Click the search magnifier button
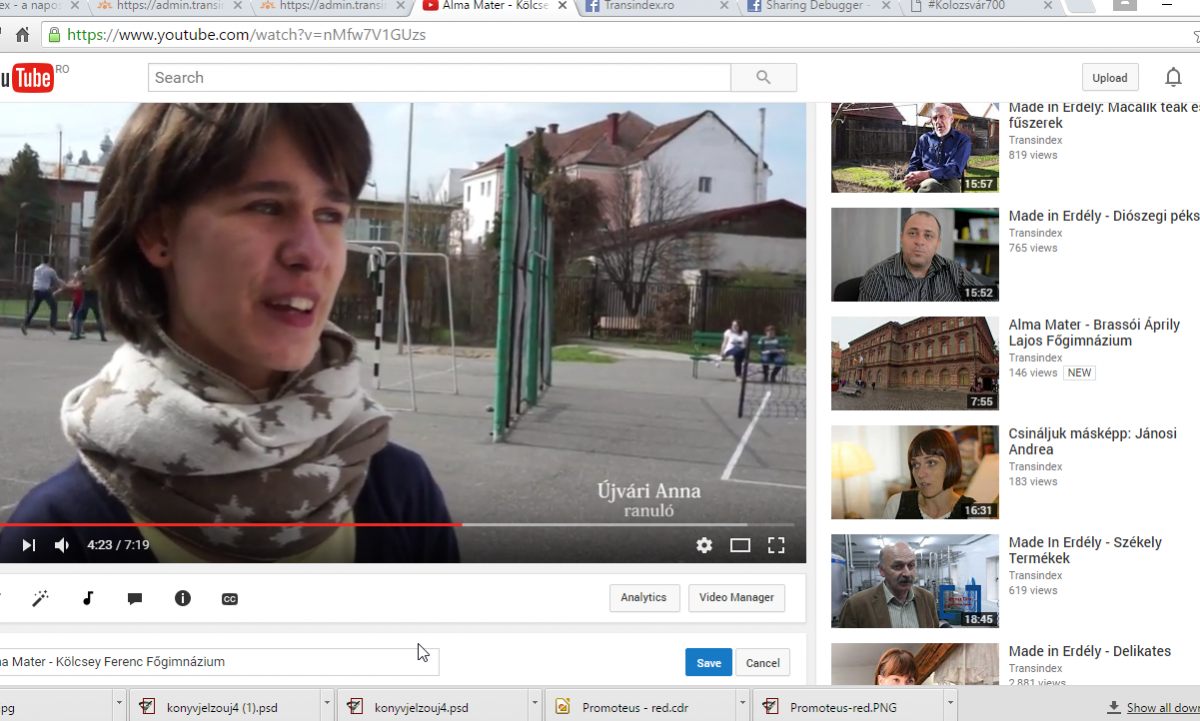 (x=763, y=78)
